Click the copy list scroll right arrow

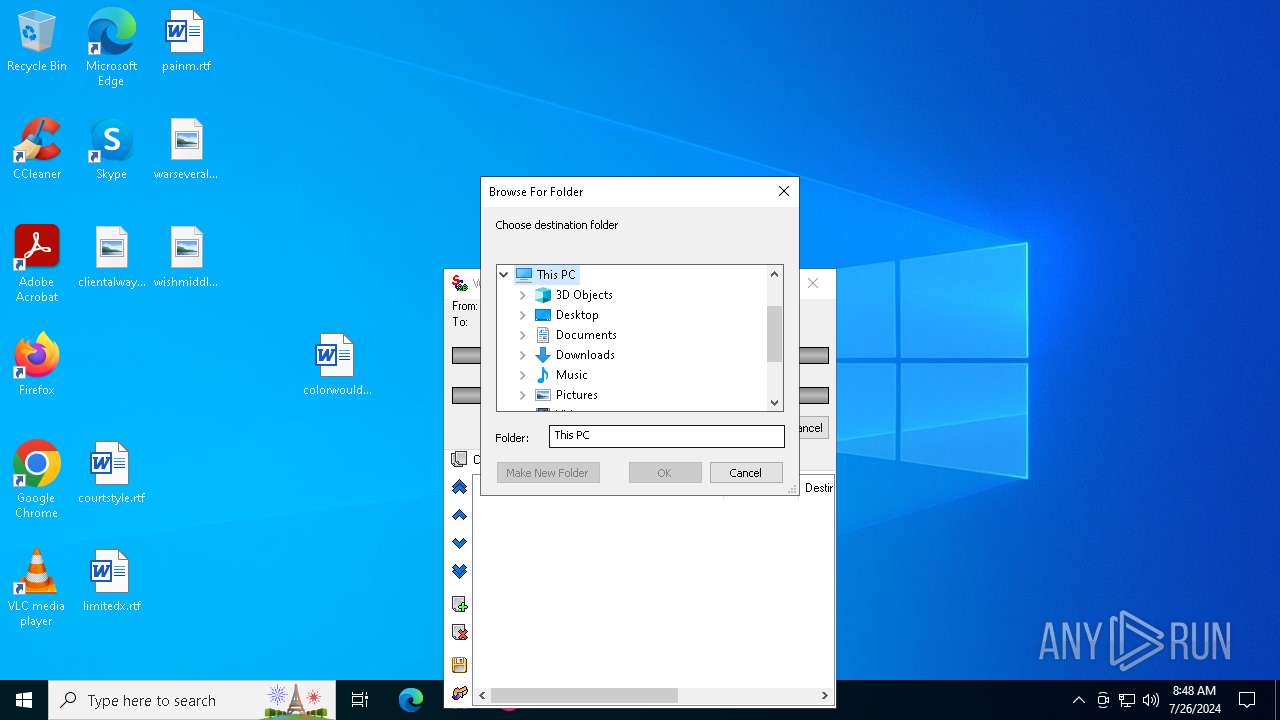click(825, 695)
